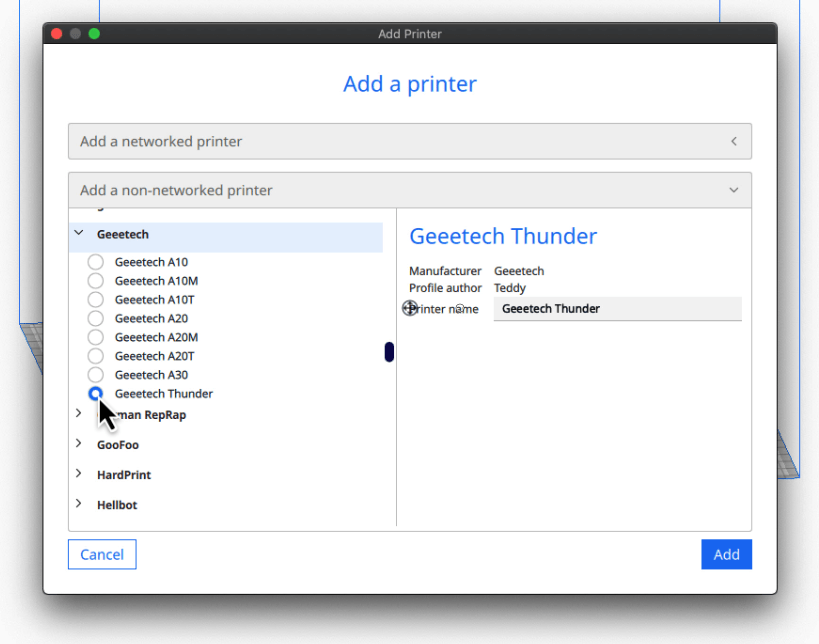The height and width of the screenshot is (644, 819).
Task: Click the printer list scrollbar handle
Action: click(x=389, y=352)
